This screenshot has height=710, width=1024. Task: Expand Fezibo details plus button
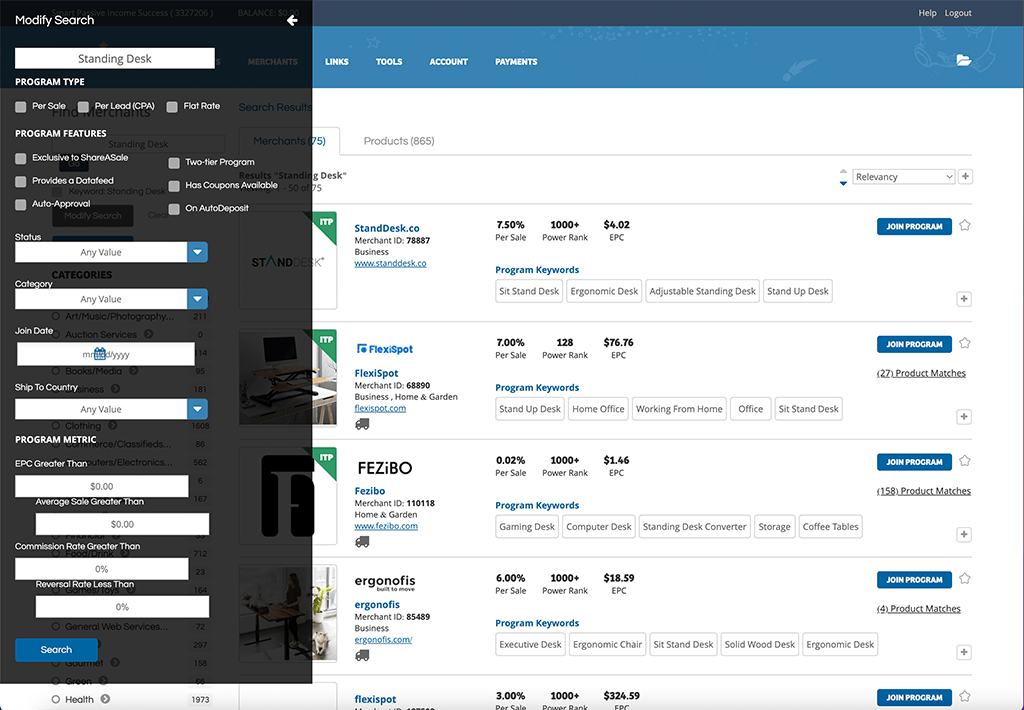pos(963,534)
